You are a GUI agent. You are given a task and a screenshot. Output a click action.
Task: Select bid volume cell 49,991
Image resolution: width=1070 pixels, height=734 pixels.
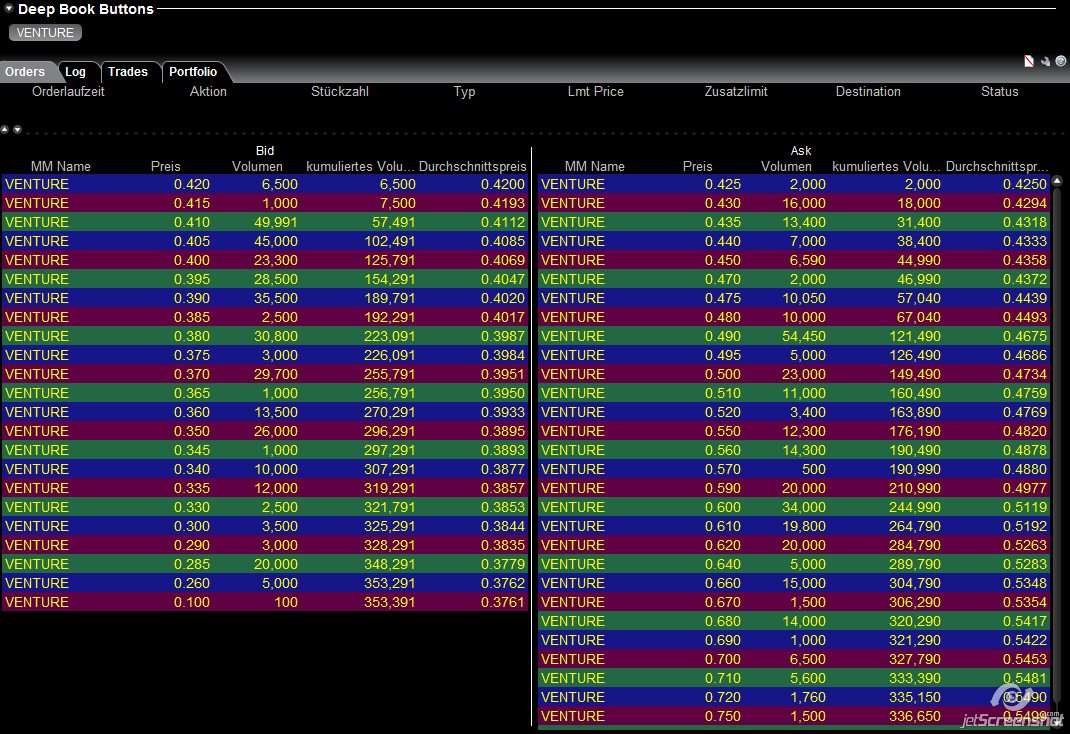click(x=276, y=222)
